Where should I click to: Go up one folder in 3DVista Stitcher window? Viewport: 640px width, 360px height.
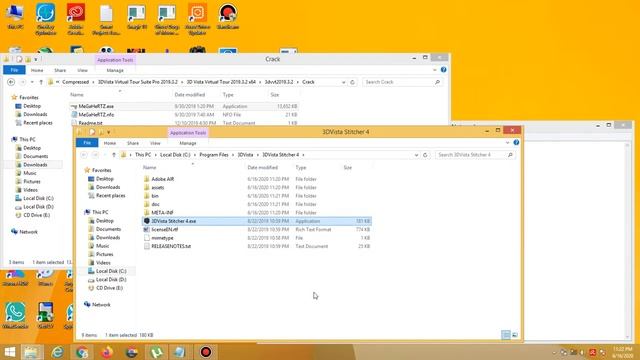pos(114,155)
